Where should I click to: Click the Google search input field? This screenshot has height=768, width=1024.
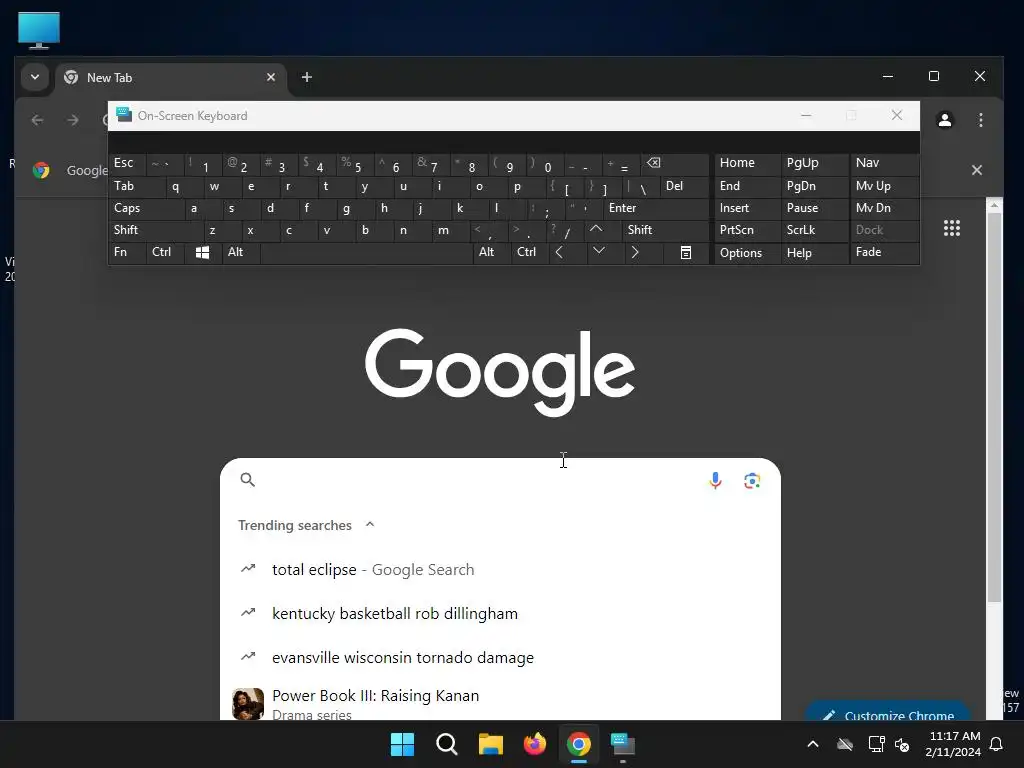coord(480,481)
